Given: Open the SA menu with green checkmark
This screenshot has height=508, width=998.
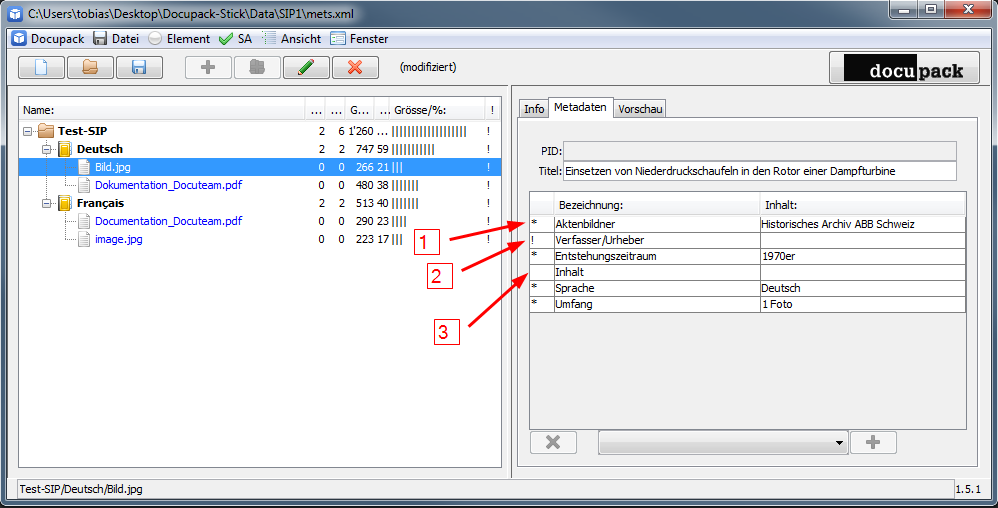Looking at the screenshot, I should 235,39.
